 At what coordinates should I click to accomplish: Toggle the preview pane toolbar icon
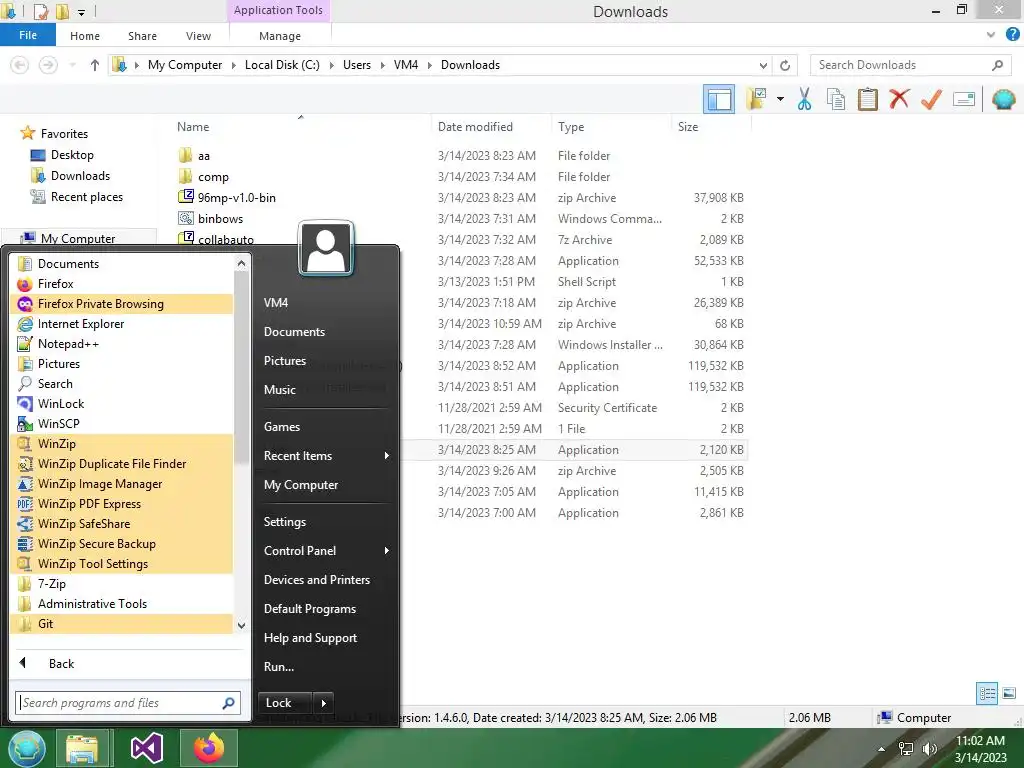pyautogui.click(x=719, y=99)
